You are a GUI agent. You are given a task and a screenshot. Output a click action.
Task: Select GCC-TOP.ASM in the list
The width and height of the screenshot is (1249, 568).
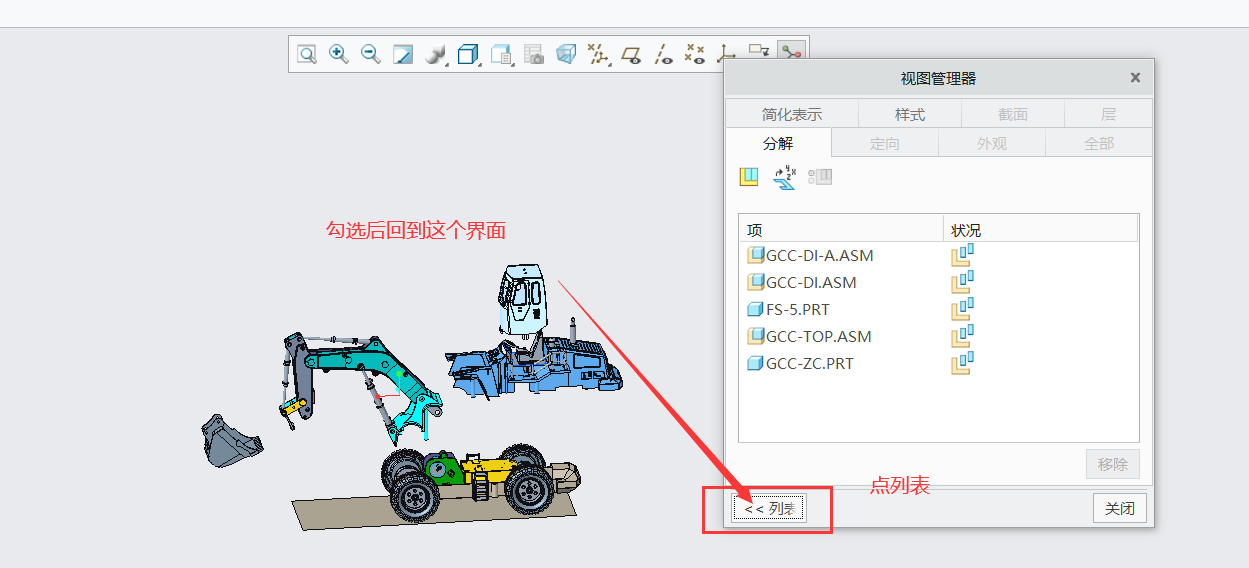click(x=809, y=336)
